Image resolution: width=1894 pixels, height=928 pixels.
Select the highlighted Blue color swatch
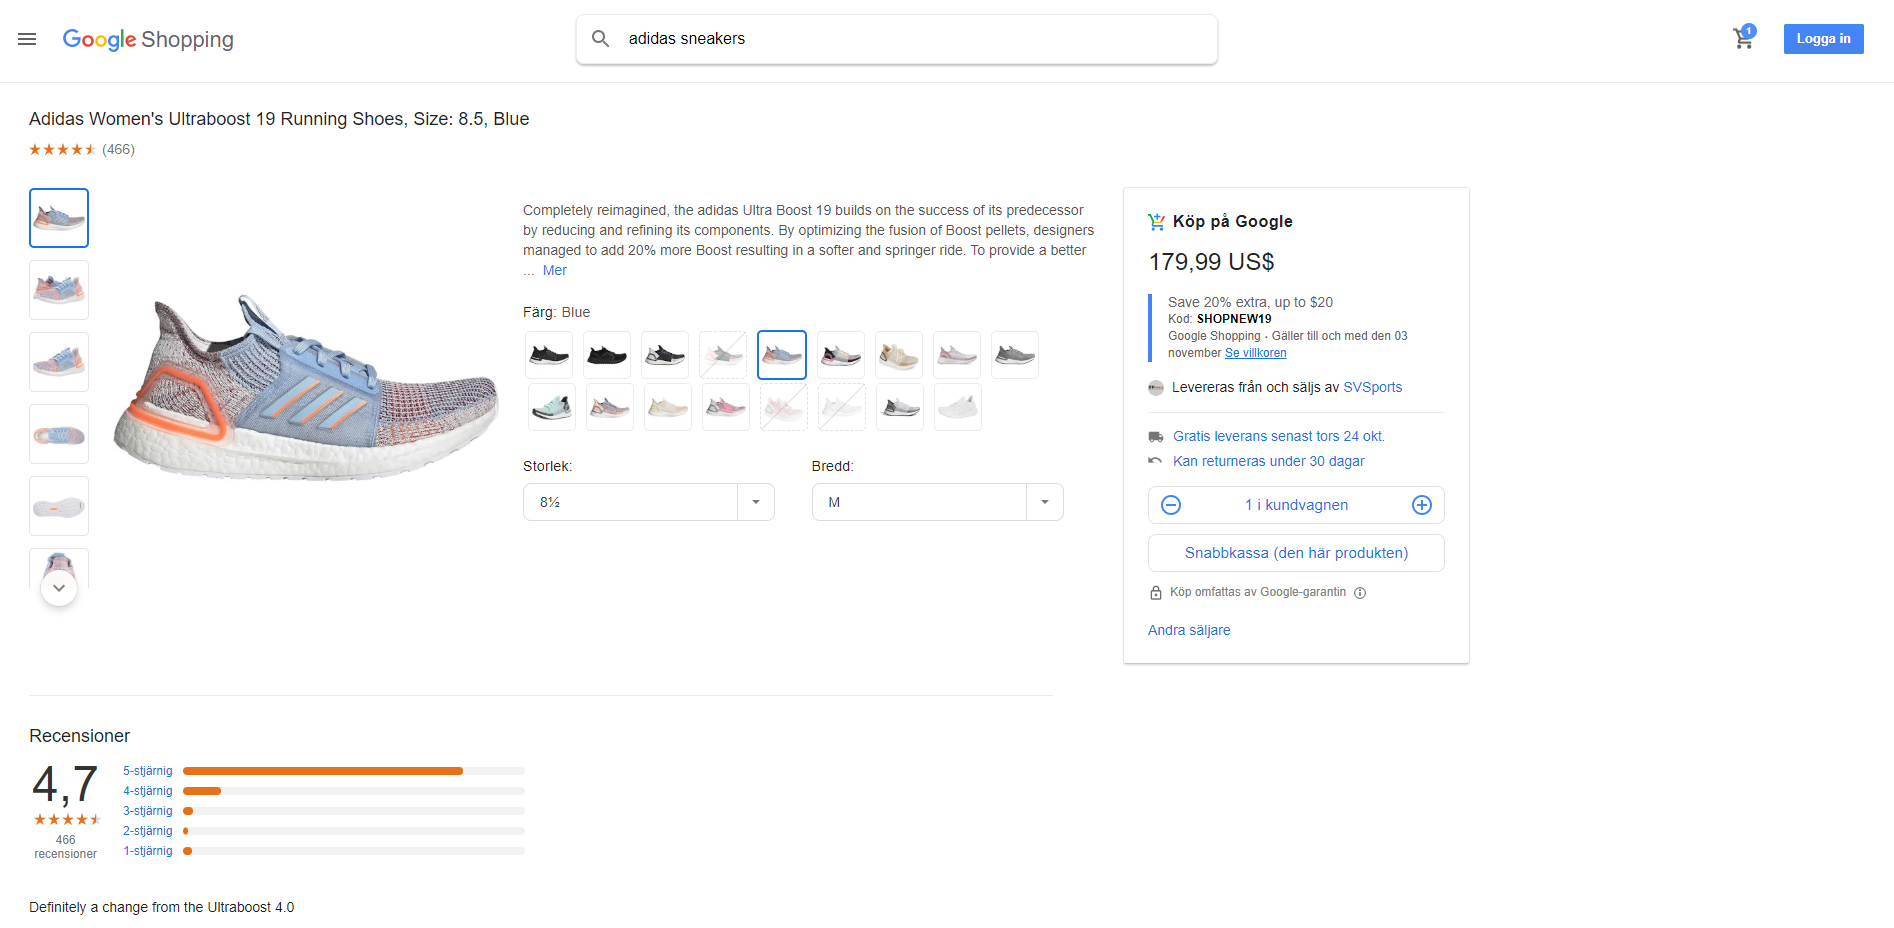click(x=782, y=355)
